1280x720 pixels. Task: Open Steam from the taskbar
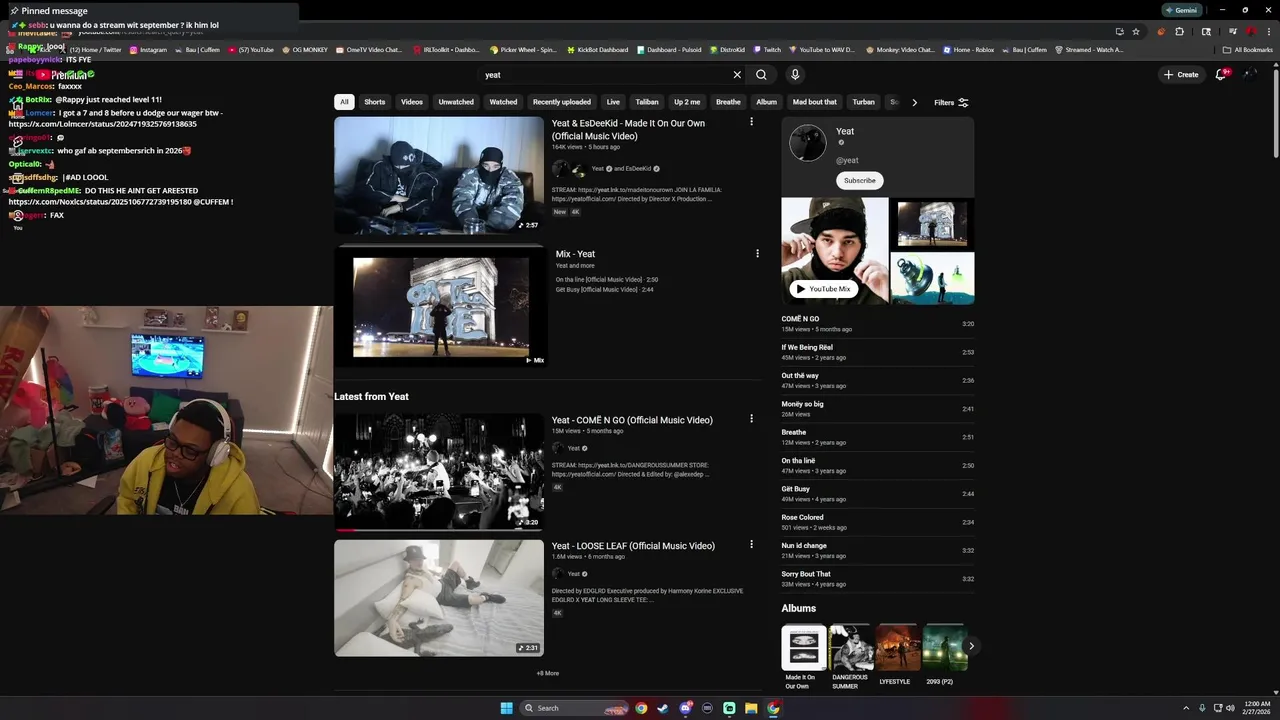[662, 708]
